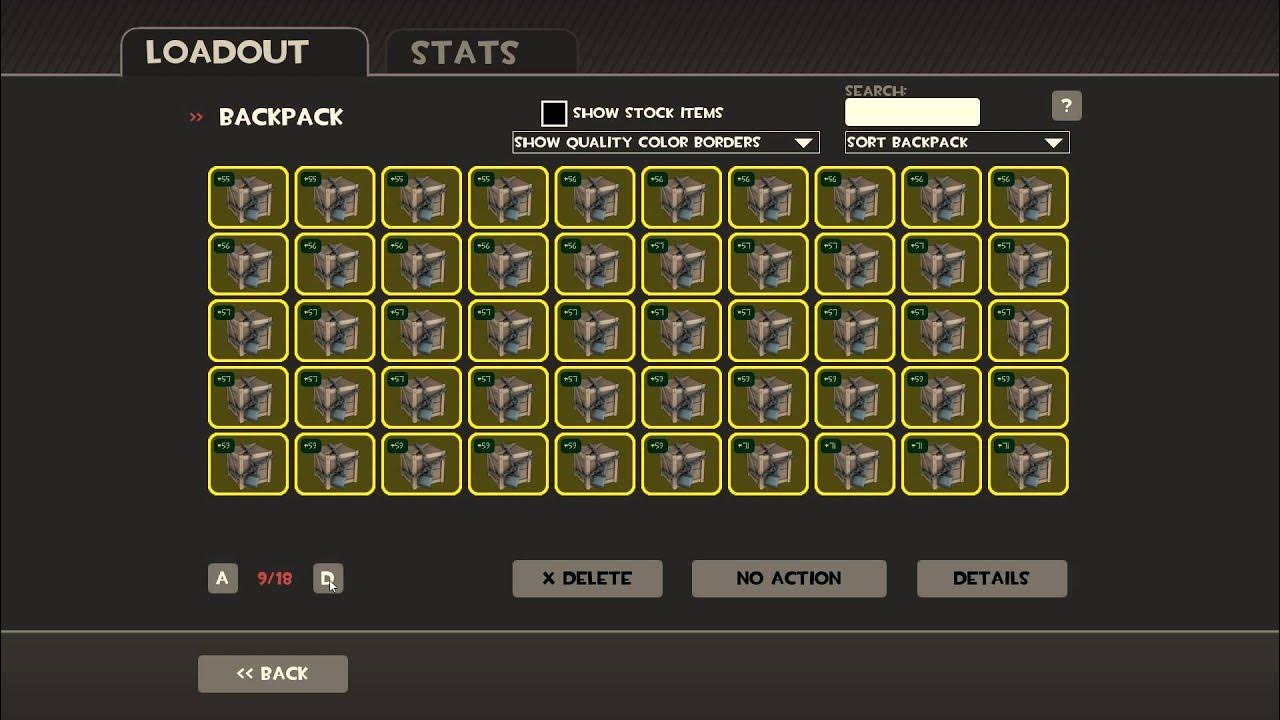
Task: Select the first #55 crate in top-left corner
Action: (248, 197)
